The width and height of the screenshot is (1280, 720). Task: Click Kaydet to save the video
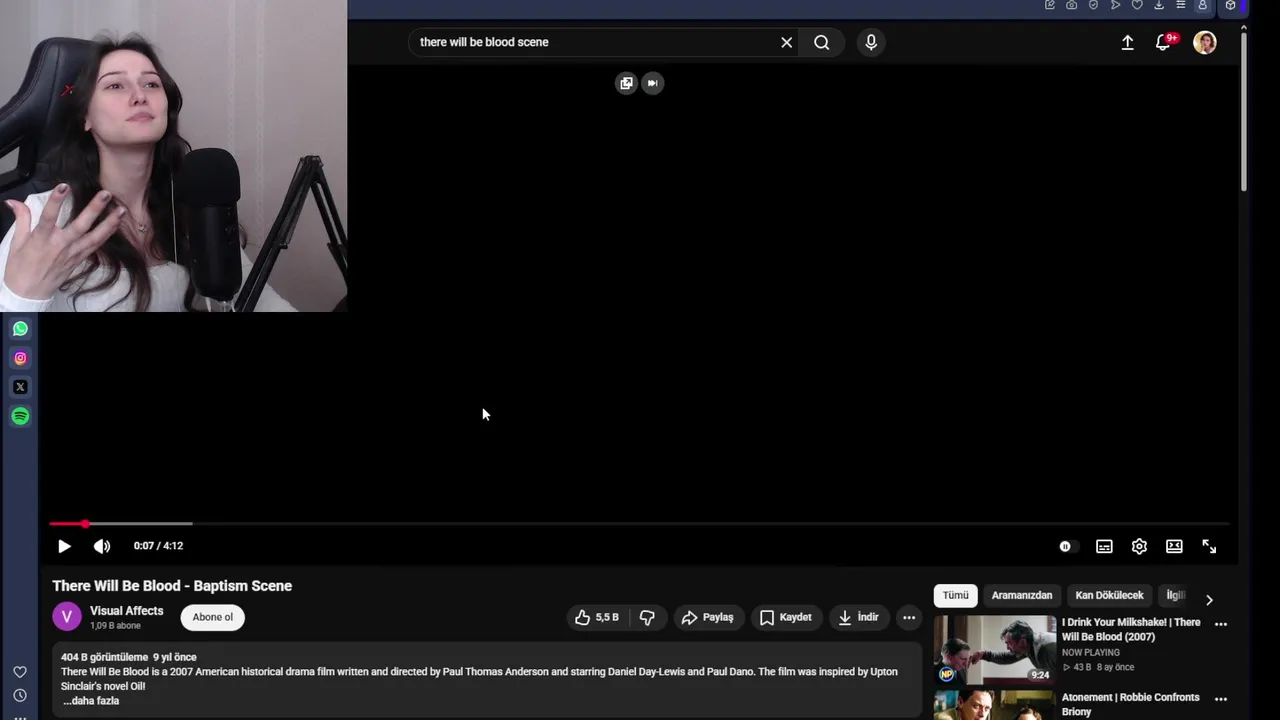point(786,618)
